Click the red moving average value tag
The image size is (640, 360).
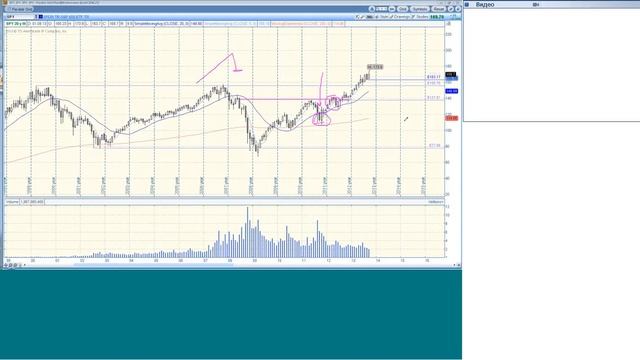click(452, 118)
